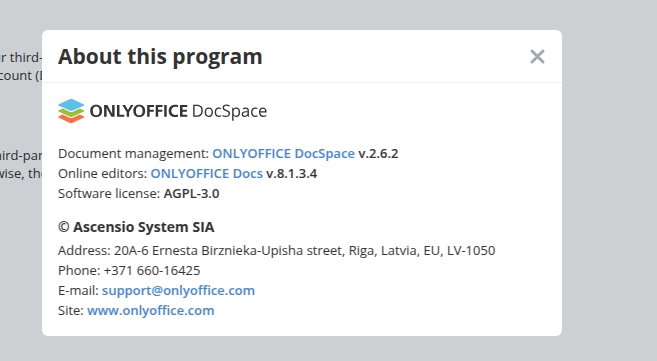
Task: Click the AGPL-3.0 license text
Action: (191, 194)
